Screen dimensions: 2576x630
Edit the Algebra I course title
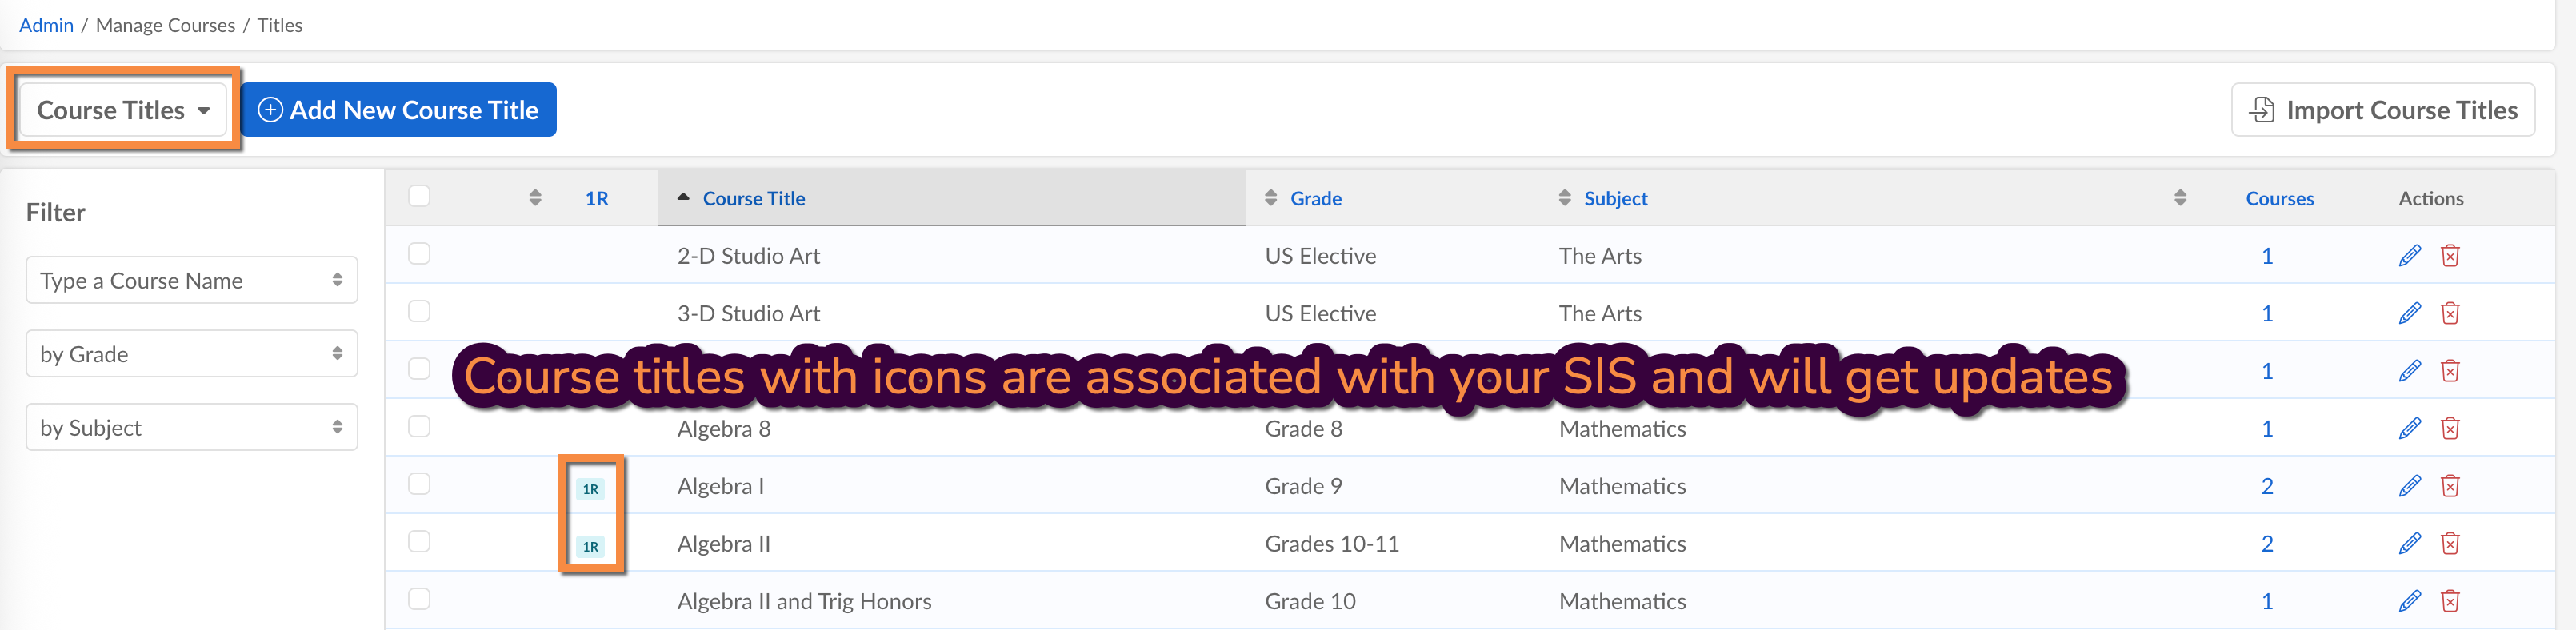pyautogui.click(x=2409, y=486)
